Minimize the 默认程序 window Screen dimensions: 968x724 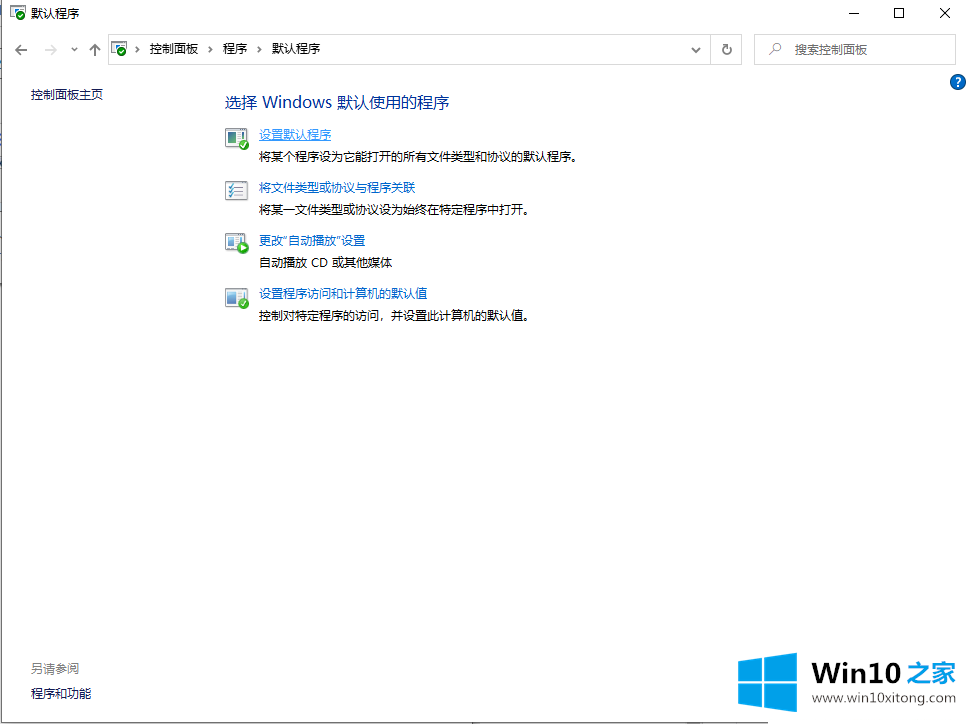854,13
